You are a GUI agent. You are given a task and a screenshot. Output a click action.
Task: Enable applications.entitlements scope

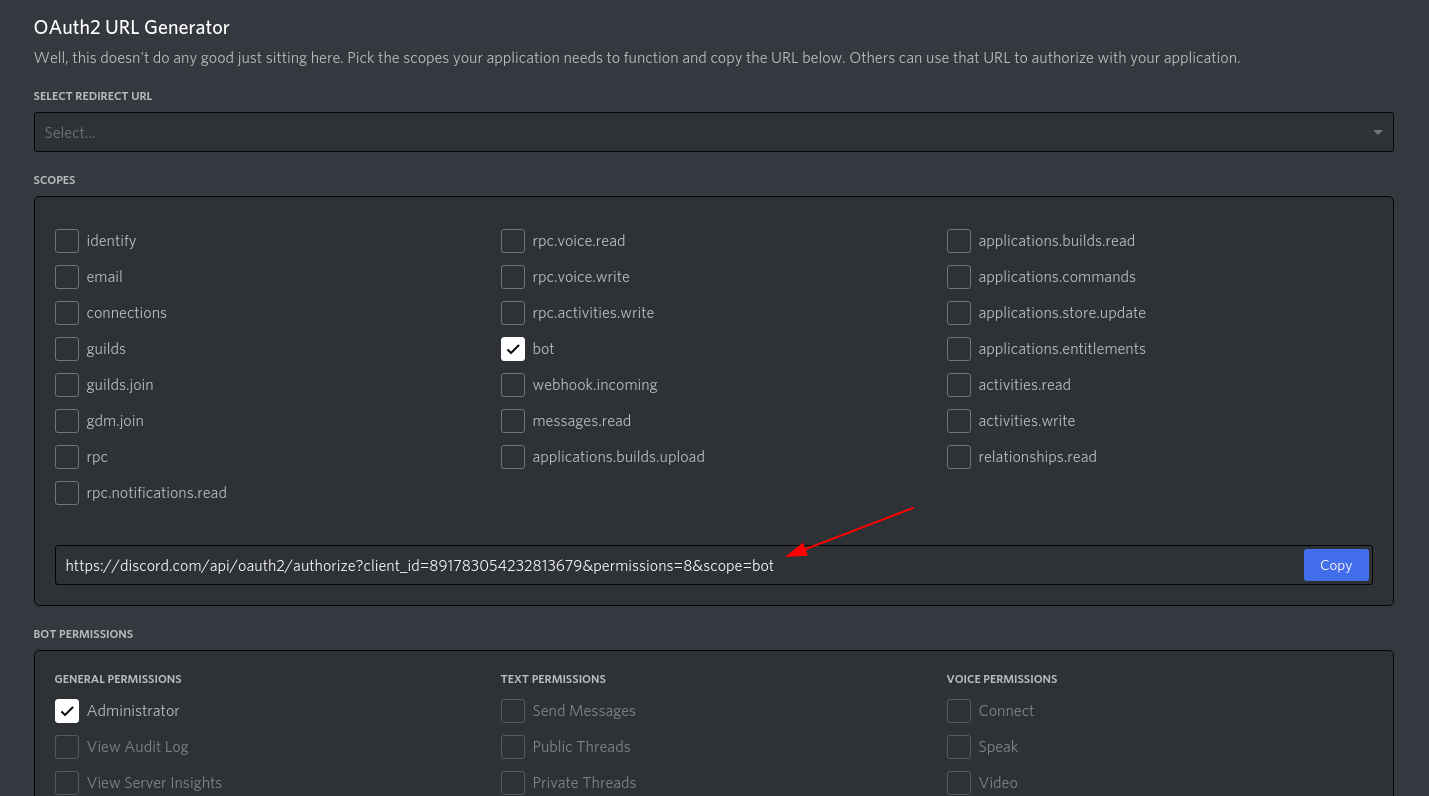click(959, 349)
